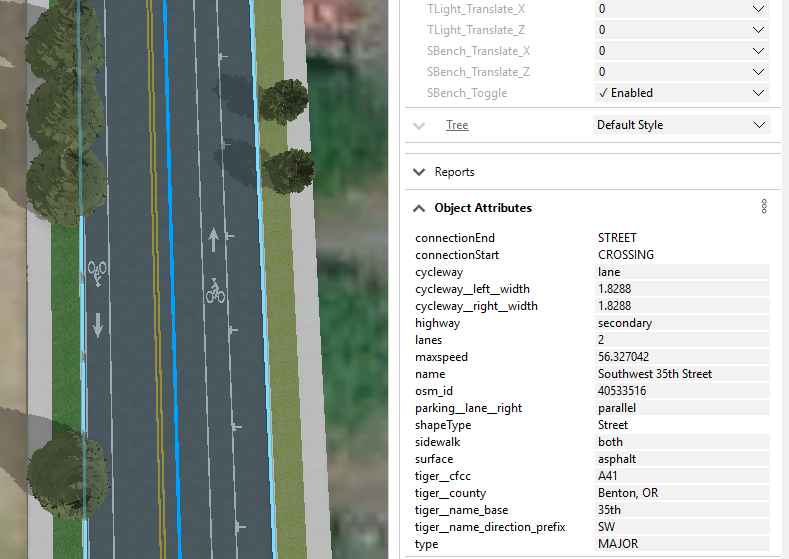Screen dimensions: 789x559
Task: Click the sidewalk value 'both'
Action: (x=682, y=442)
